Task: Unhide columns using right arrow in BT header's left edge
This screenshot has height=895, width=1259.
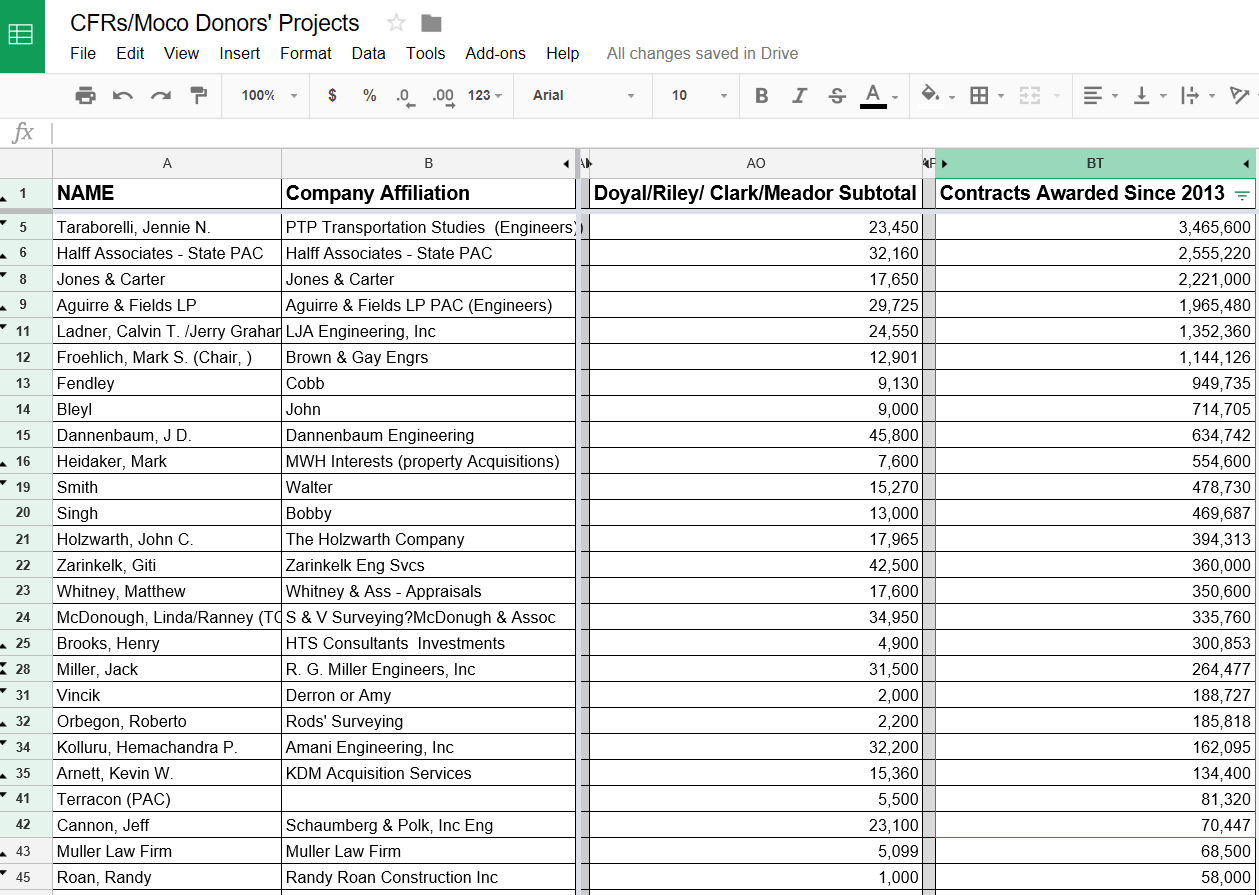Action: click(x=944, y=163)
